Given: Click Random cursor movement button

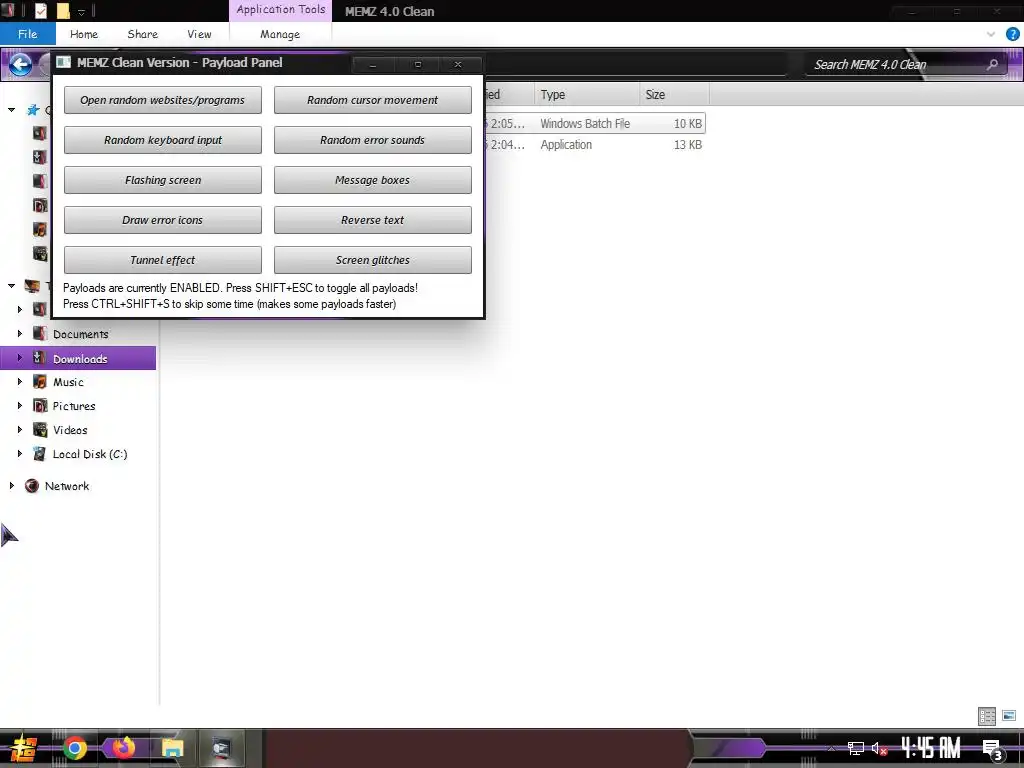Looking at the screenshot, I should [x=372, y=100].
